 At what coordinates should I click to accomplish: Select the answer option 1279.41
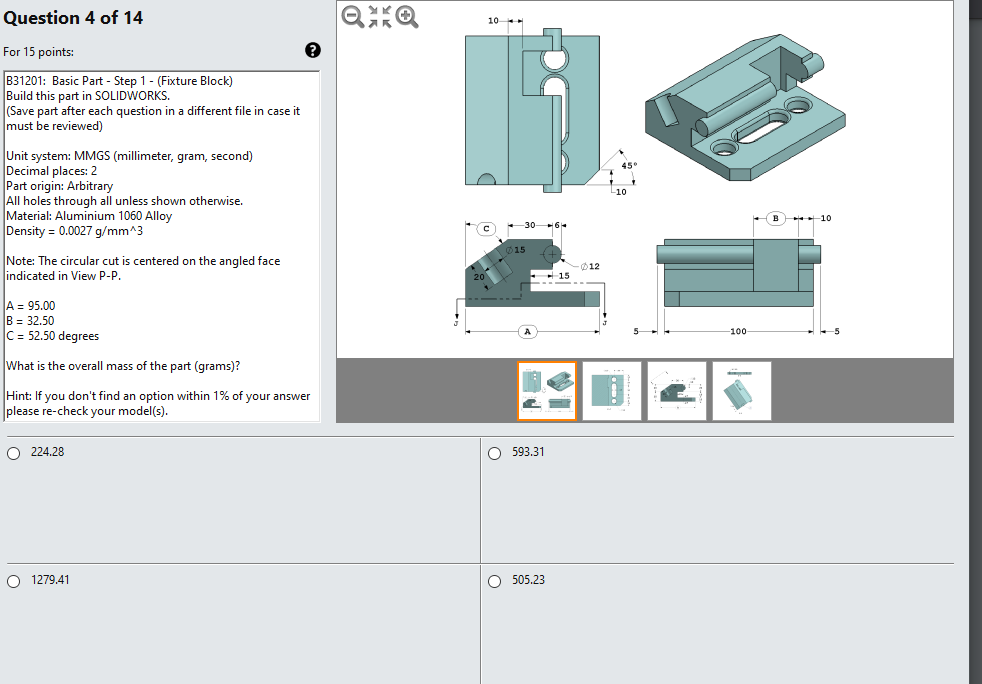[14, 581]
